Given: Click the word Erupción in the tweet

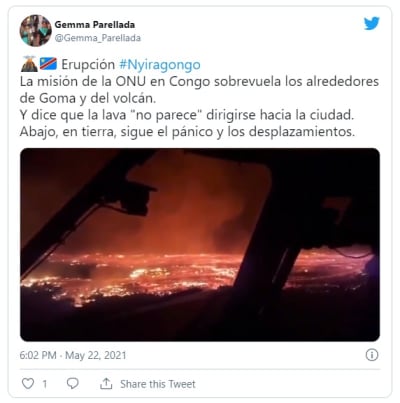Looking at the screenshot, I should coord(88,64).
